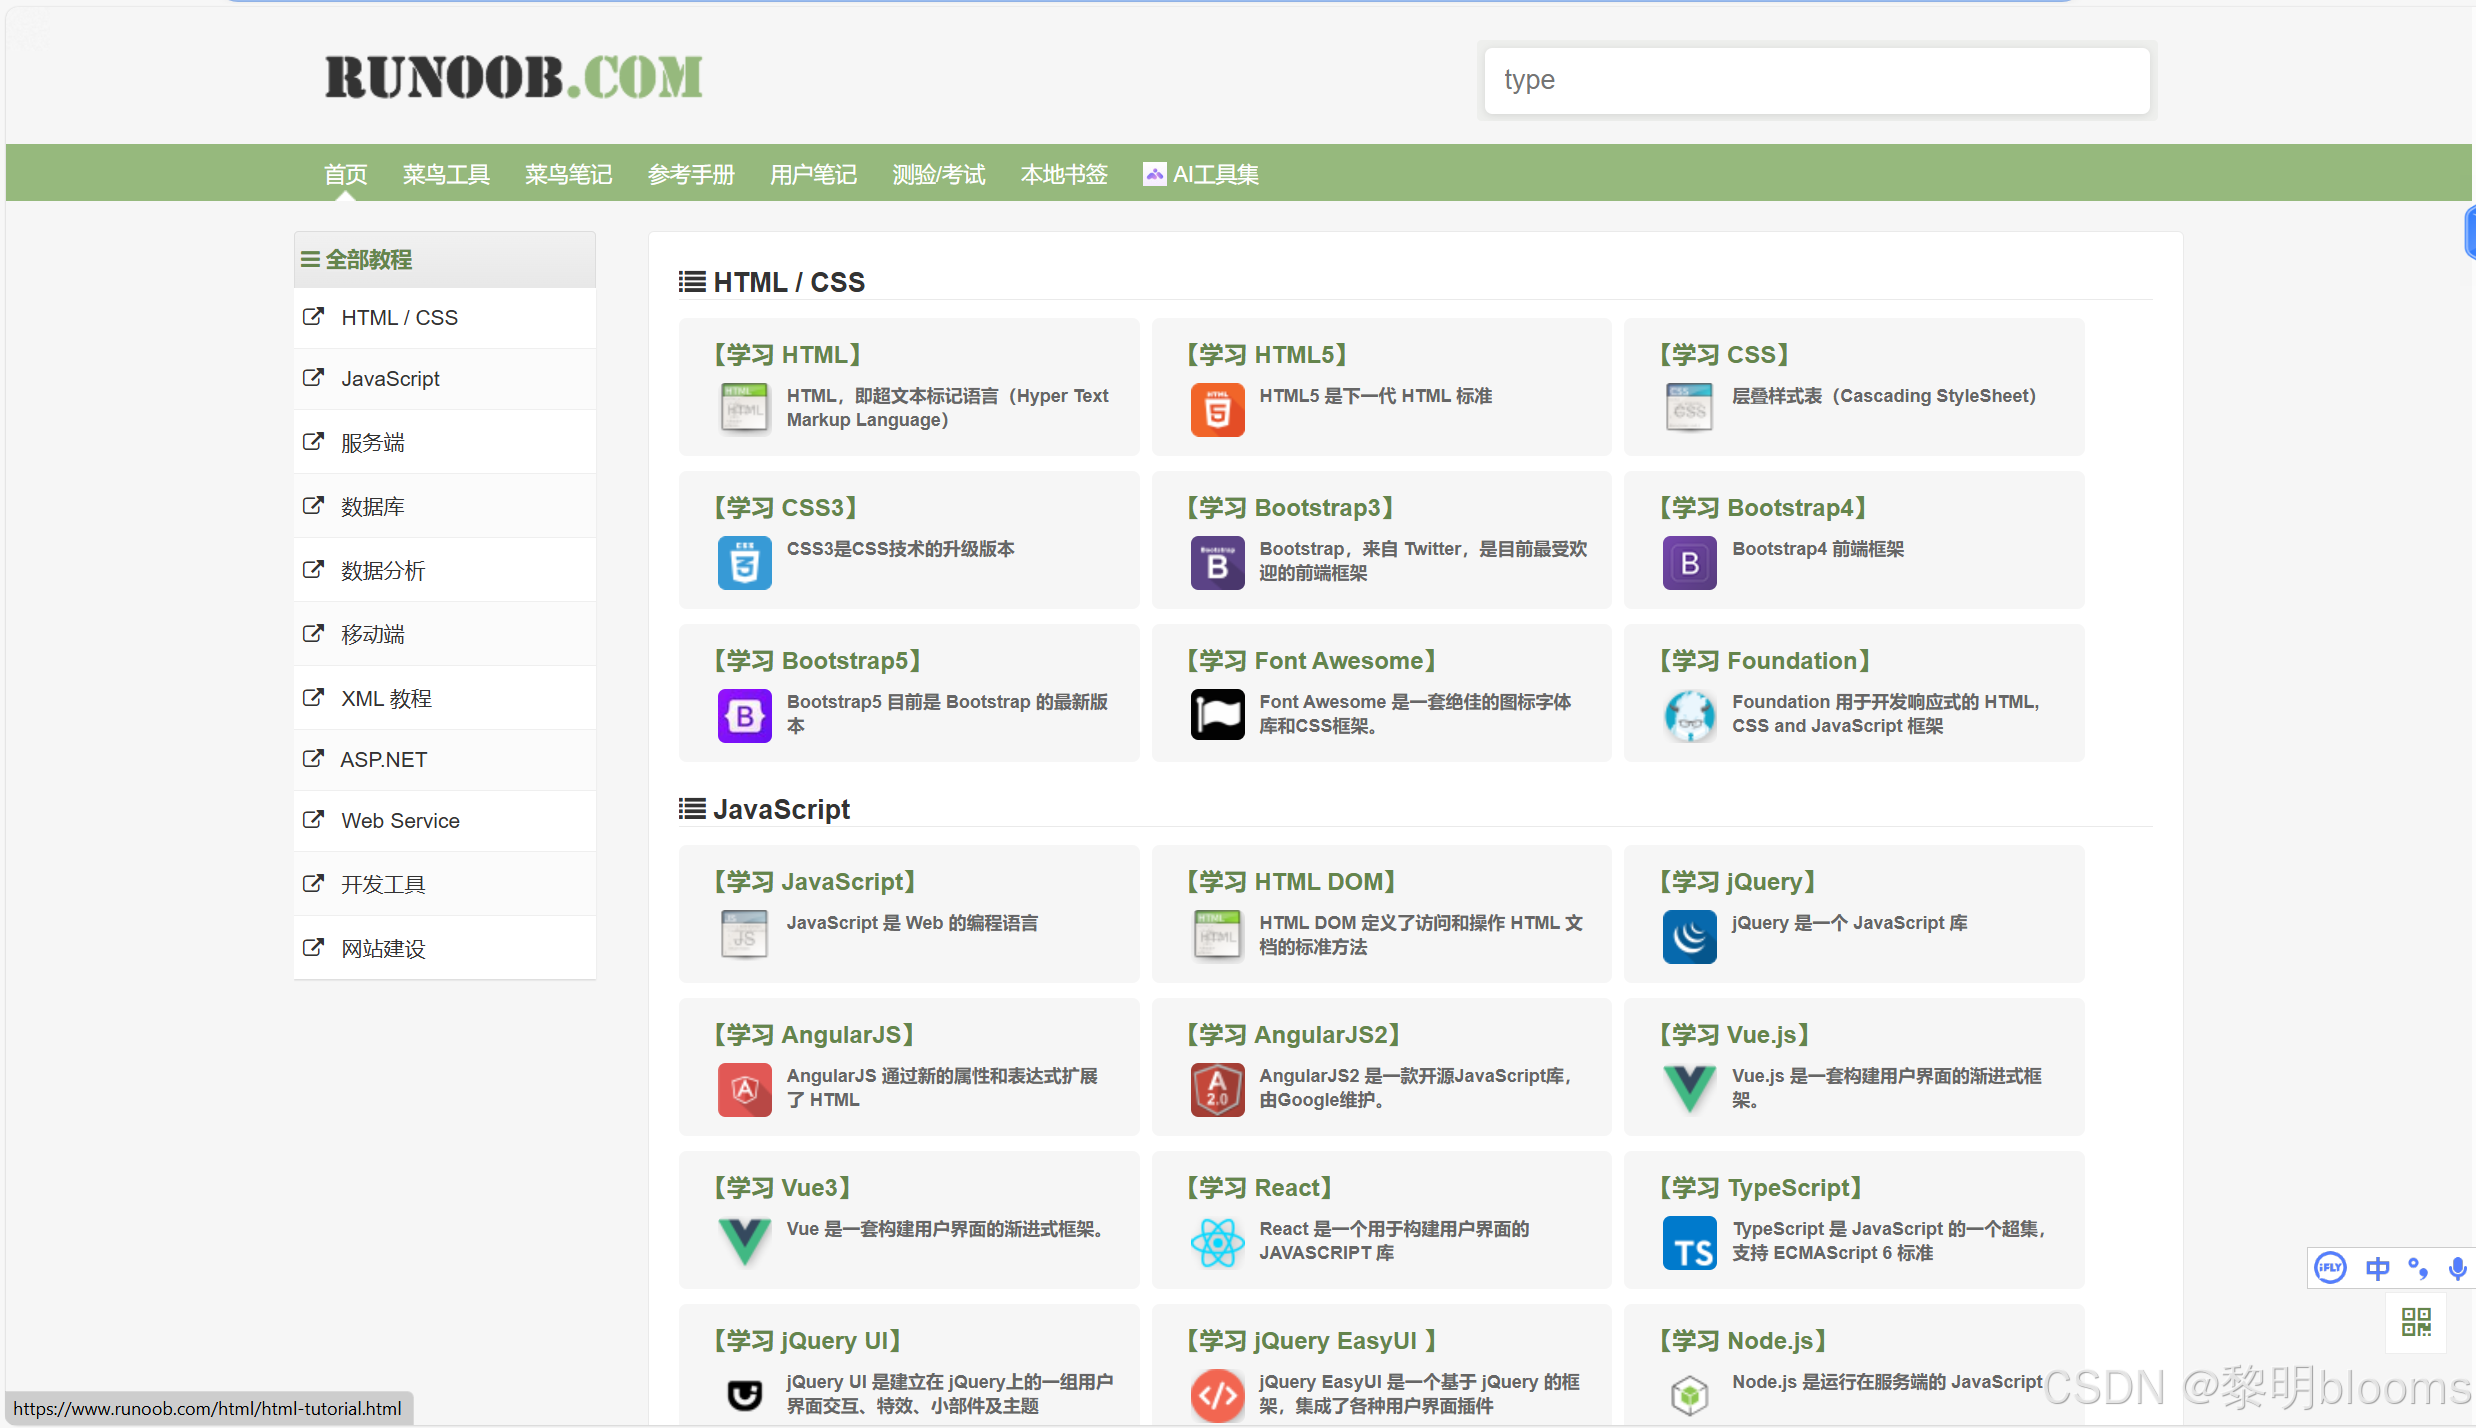
Task: Click the orange HTML5 shield icon
Action: (1217, 409)
